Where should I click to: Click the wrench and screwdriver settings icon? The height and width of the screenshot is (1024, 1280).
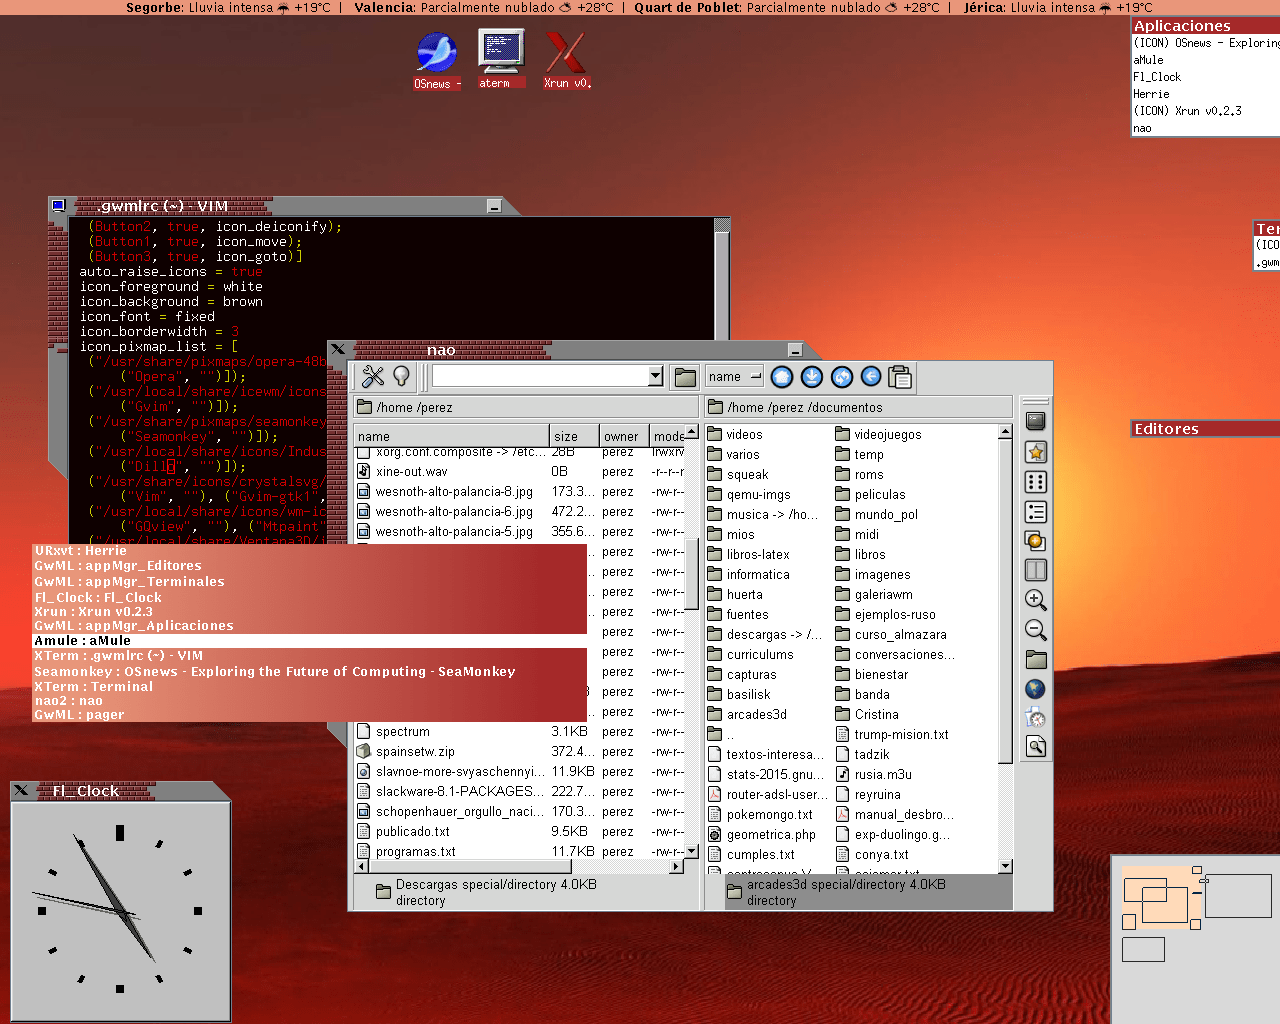[373, 377]
